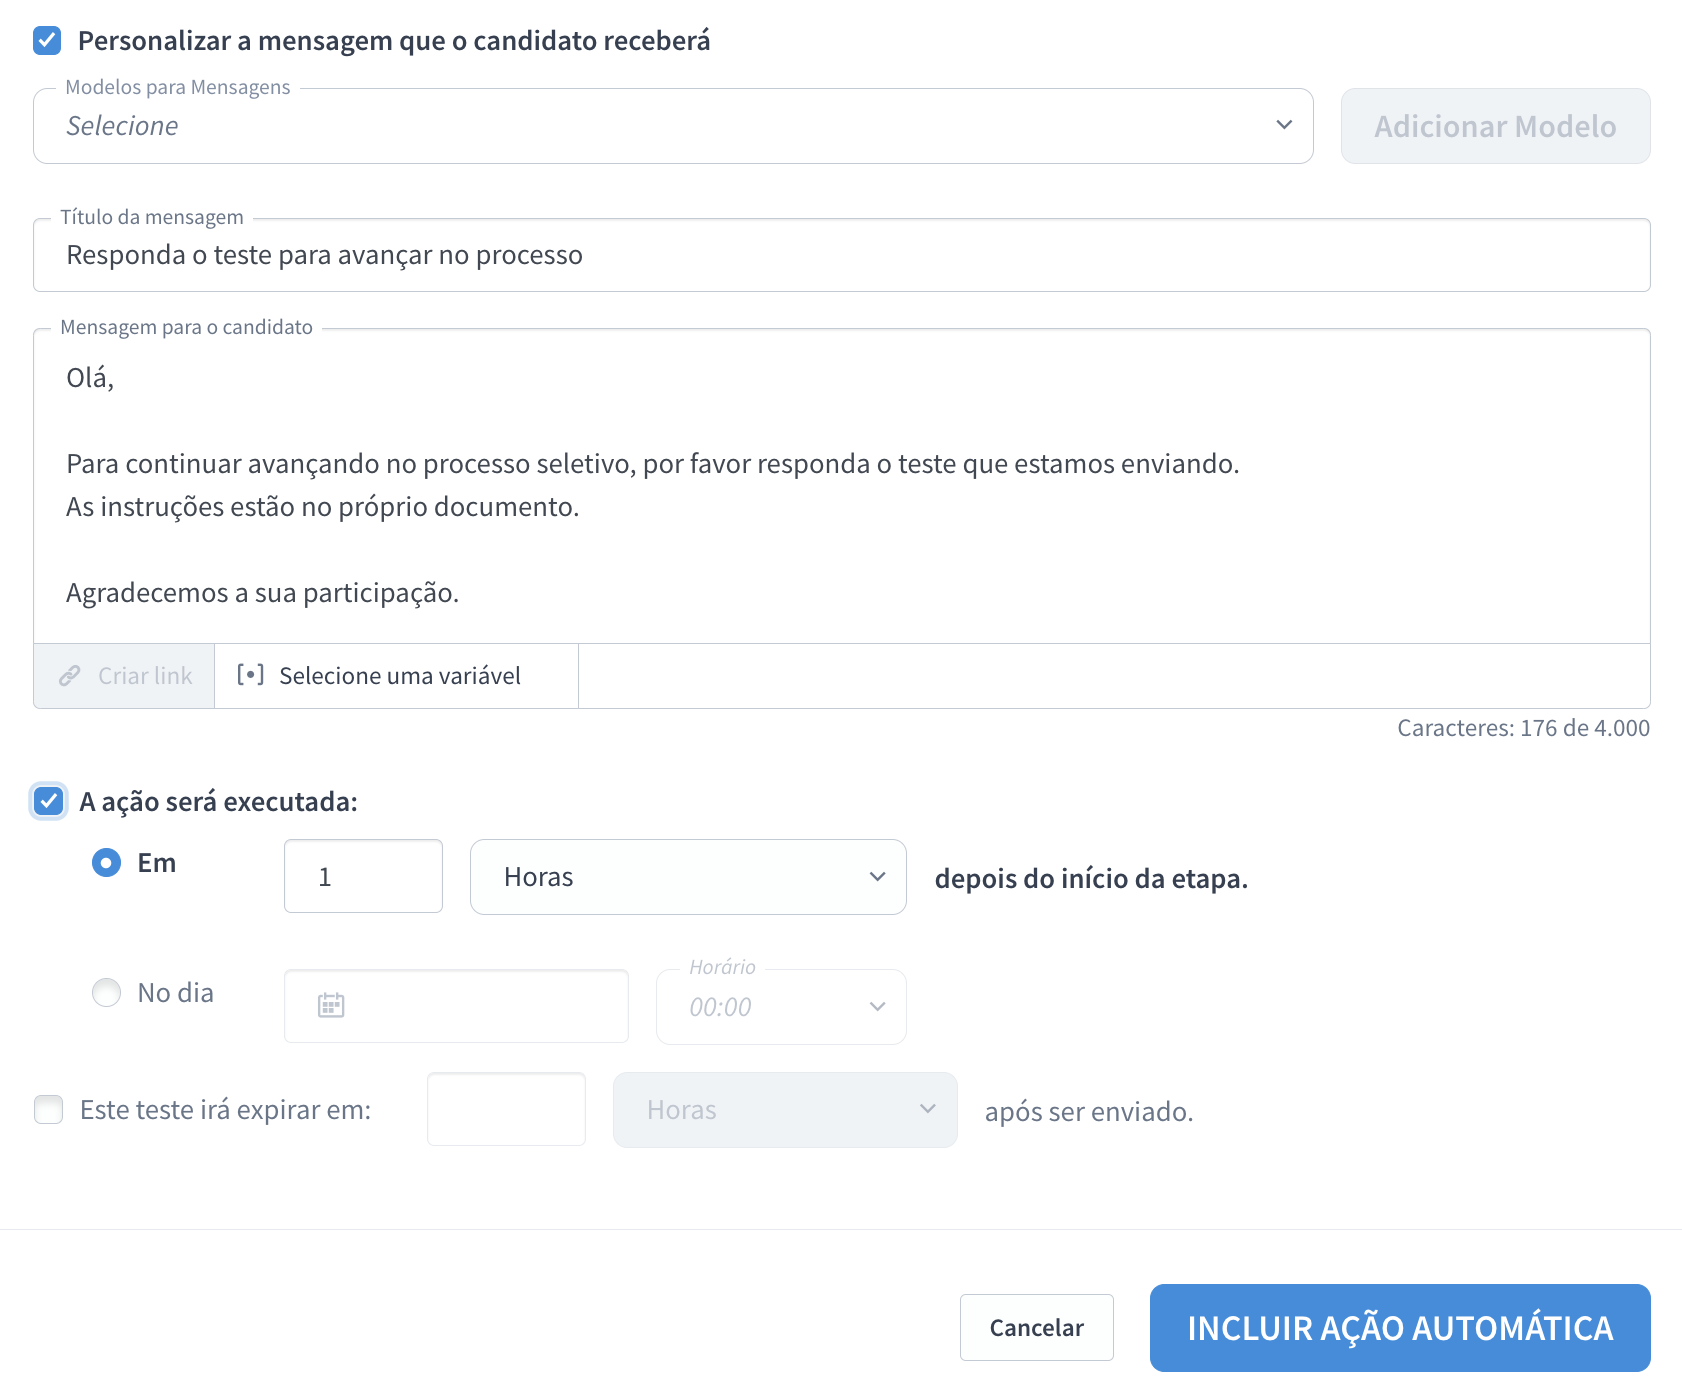The height and width of the screenshot is (1396, 1682).
Task: Select the 'Em' radio option
Action: click(107, 862)
